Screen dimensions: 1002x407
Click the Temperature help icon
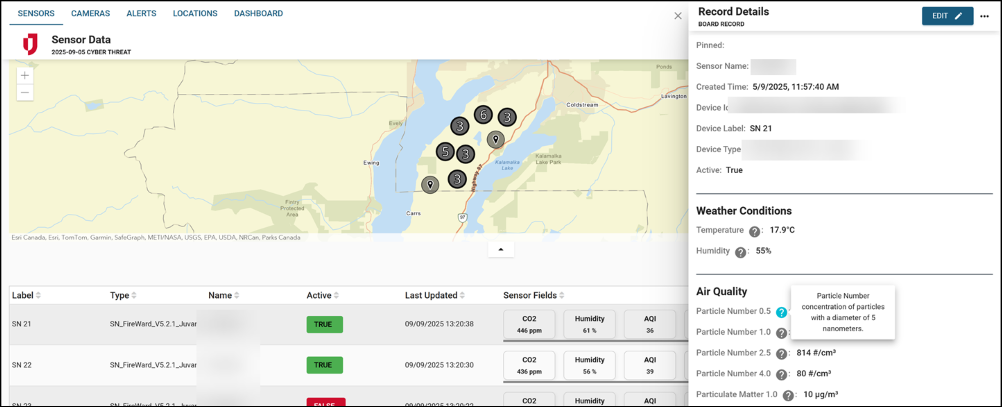(755, 231)
